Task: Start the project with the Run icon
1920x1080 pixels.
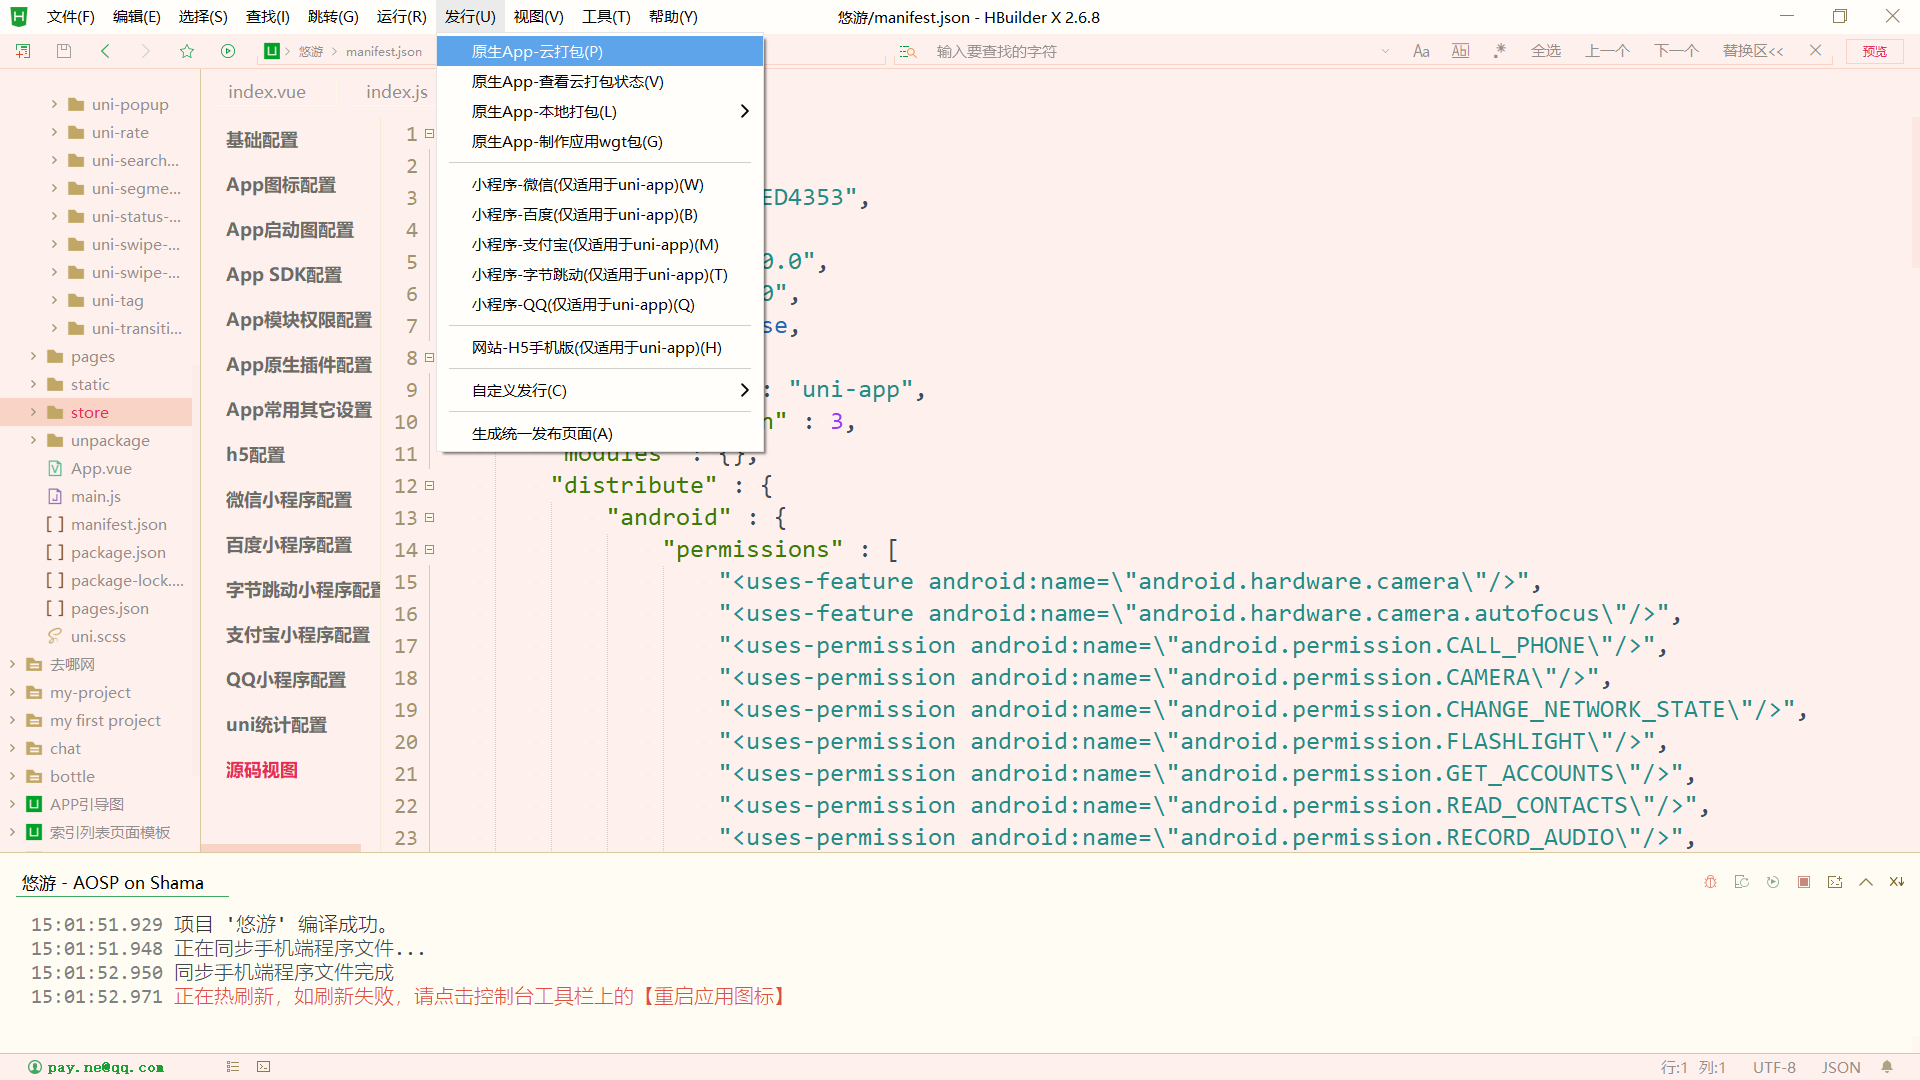Action: click(x=228, y=51)
